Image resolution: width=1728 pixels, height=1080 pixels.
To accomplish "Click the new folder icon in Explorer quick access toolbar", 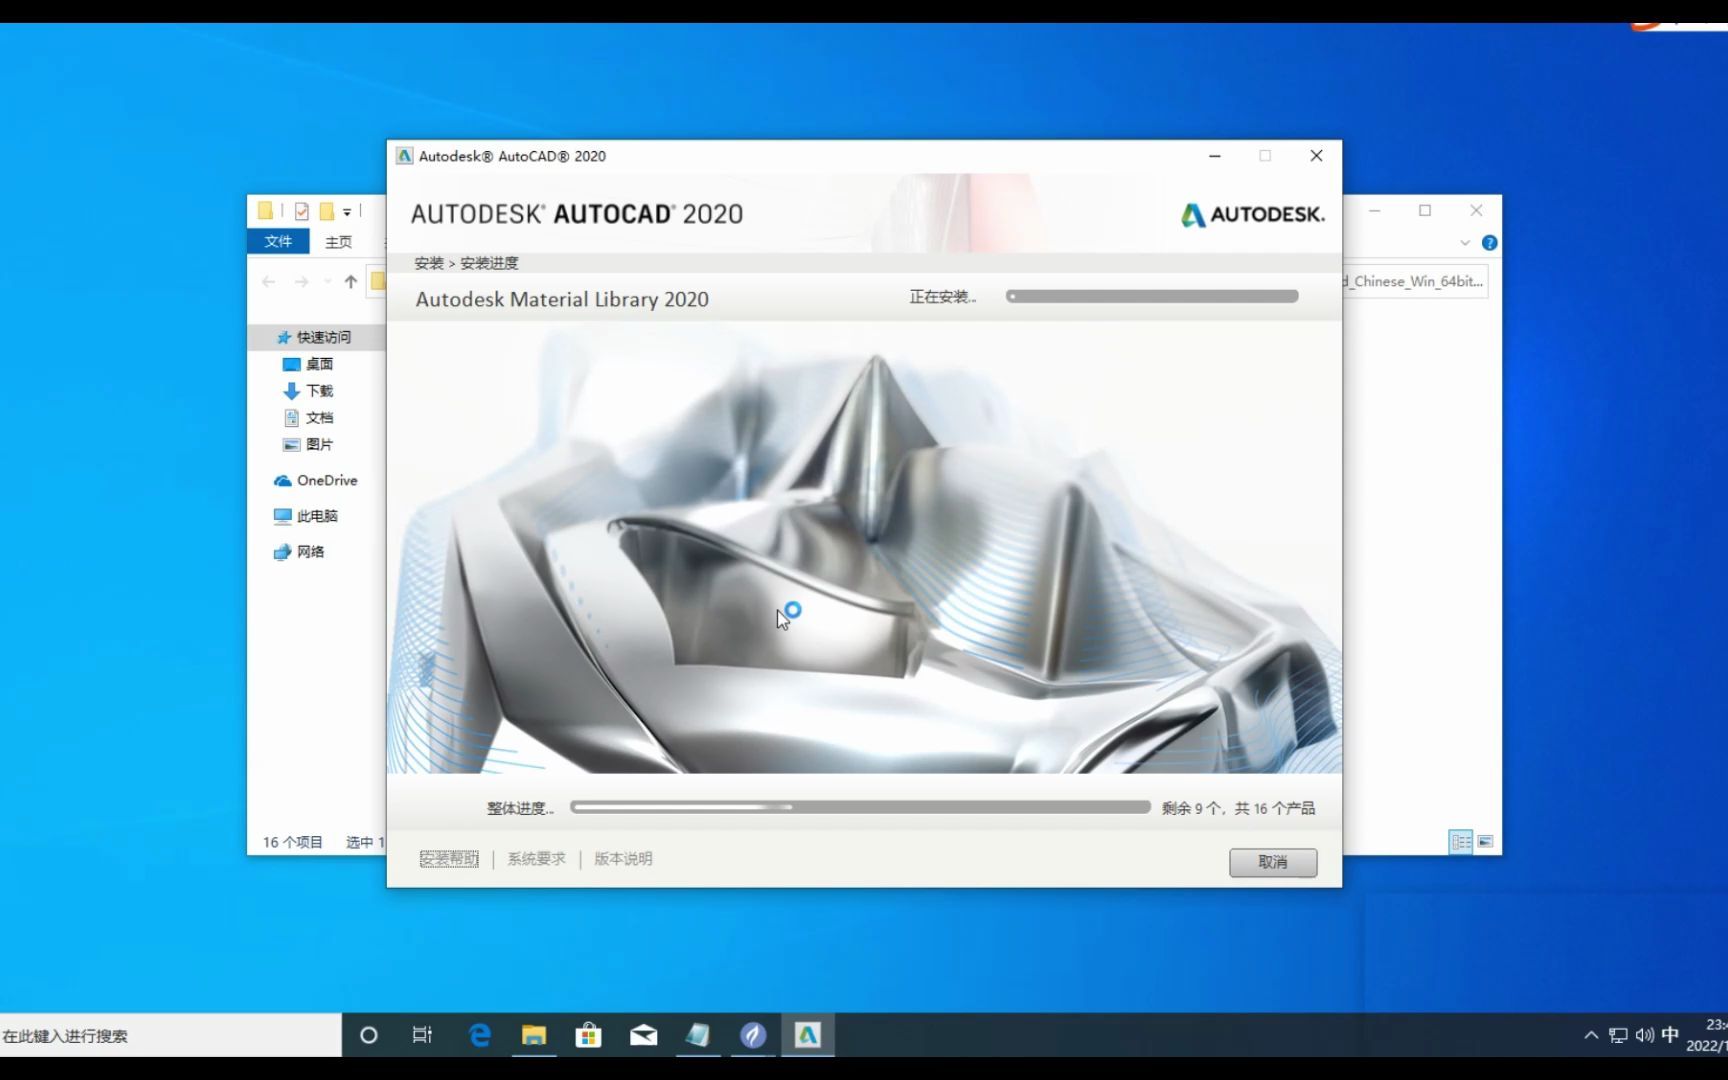I will point(326,211).
